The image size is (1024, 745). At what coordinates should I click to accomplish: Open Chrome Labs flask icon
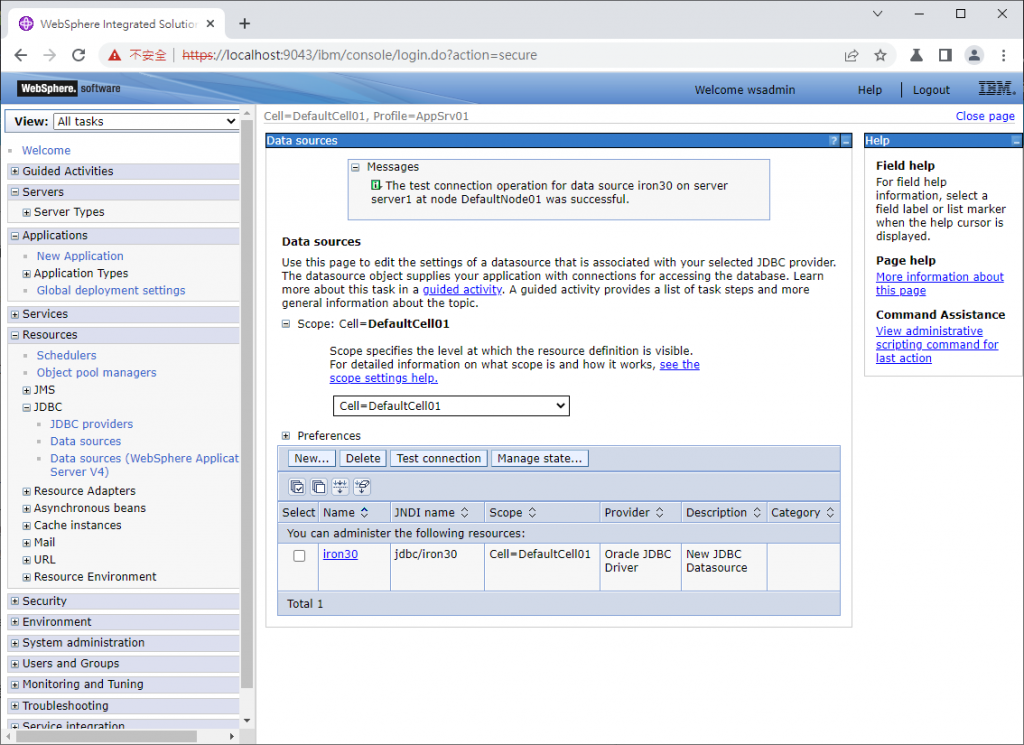coord(916,55)
